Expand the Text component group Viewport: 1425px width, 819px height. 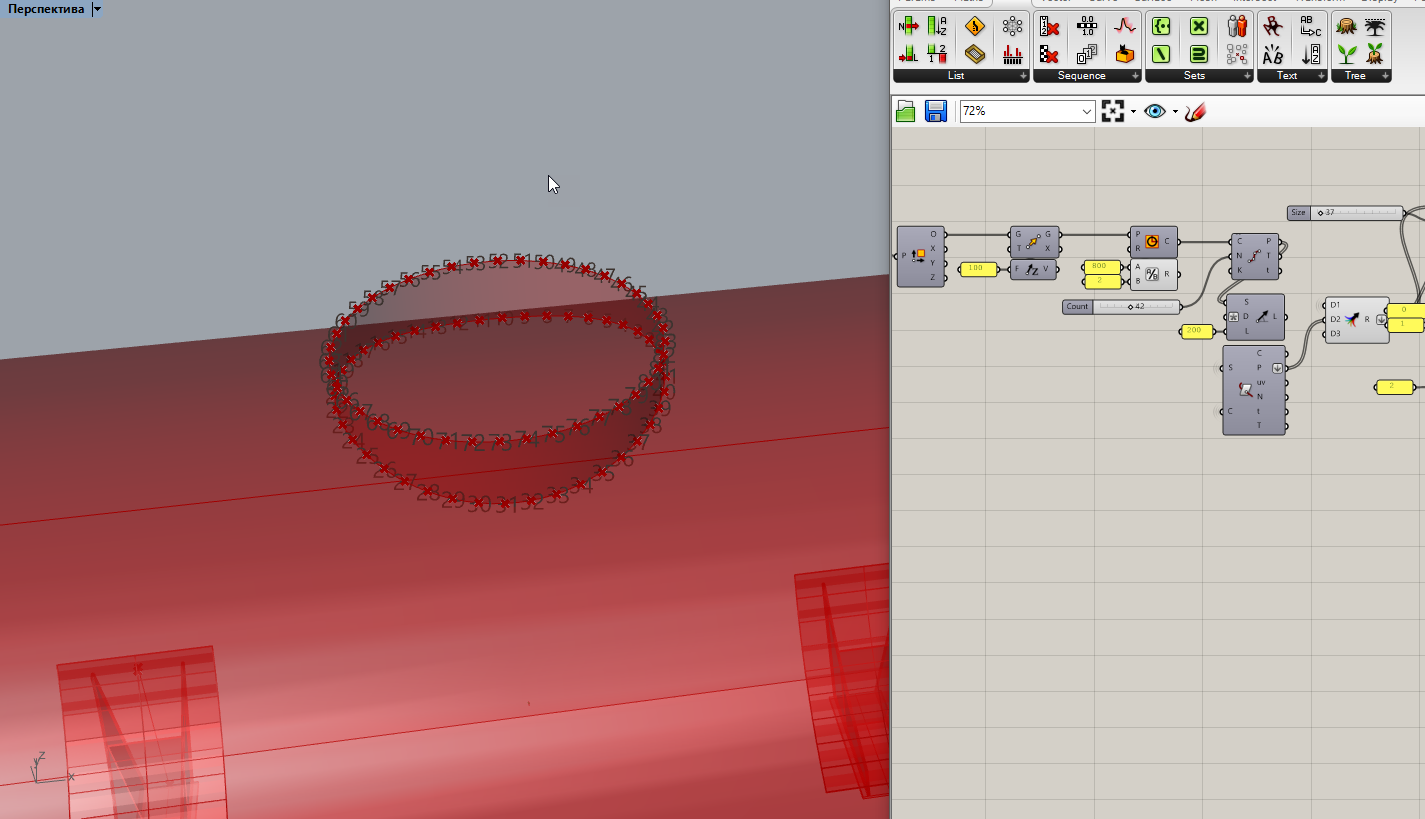point(1321,76)
